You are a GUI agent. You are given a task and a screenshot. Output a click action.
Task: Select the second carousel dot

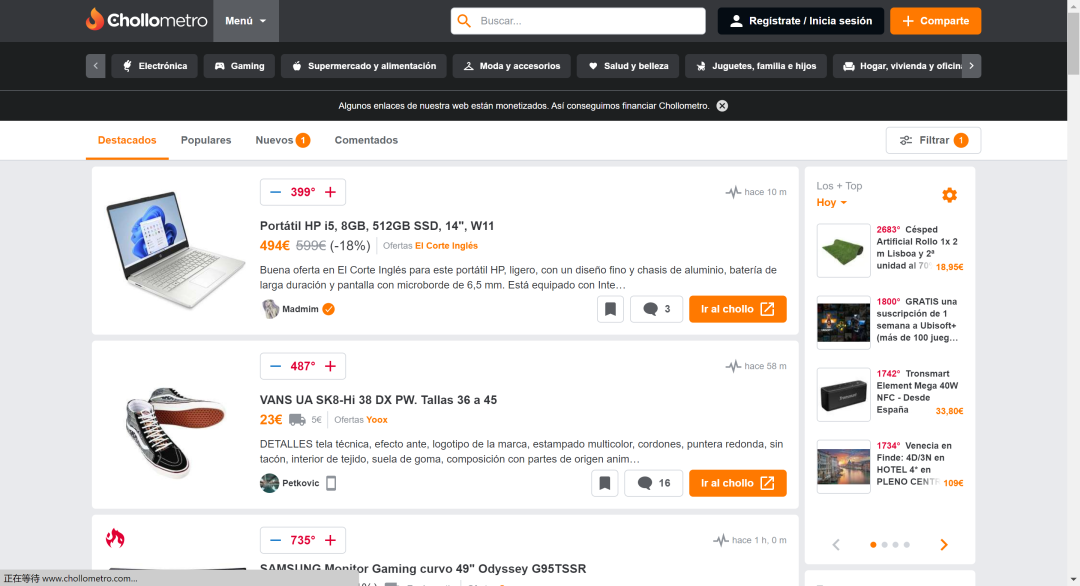coord(884,545)
